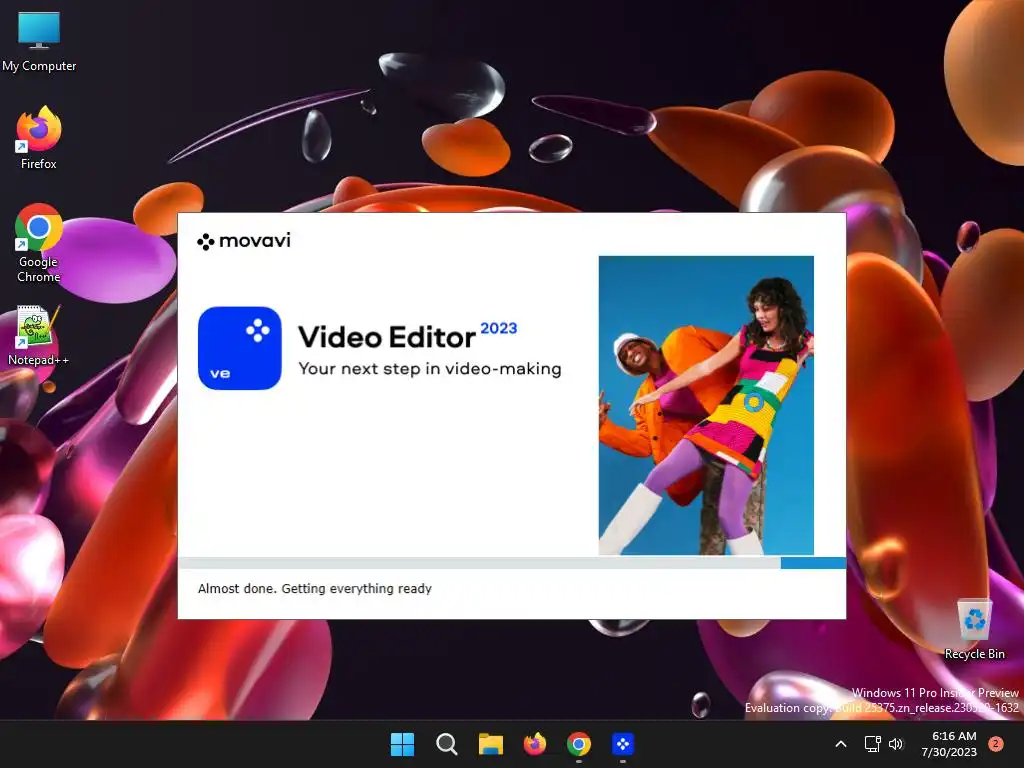Open the notification badge showing 2
Viewport: 1024px width, 768px height.
pos(996,744)
